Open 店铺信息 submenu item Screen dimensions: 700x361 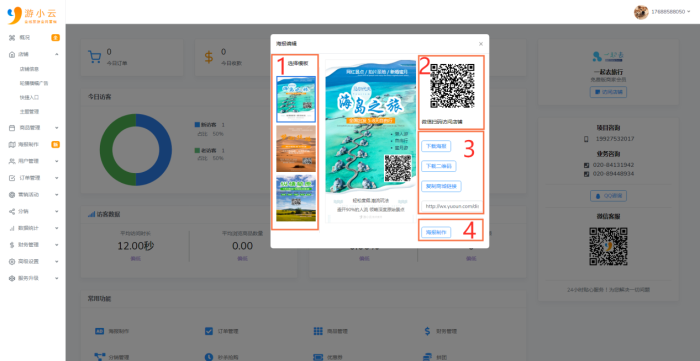[x=29, y=69]
